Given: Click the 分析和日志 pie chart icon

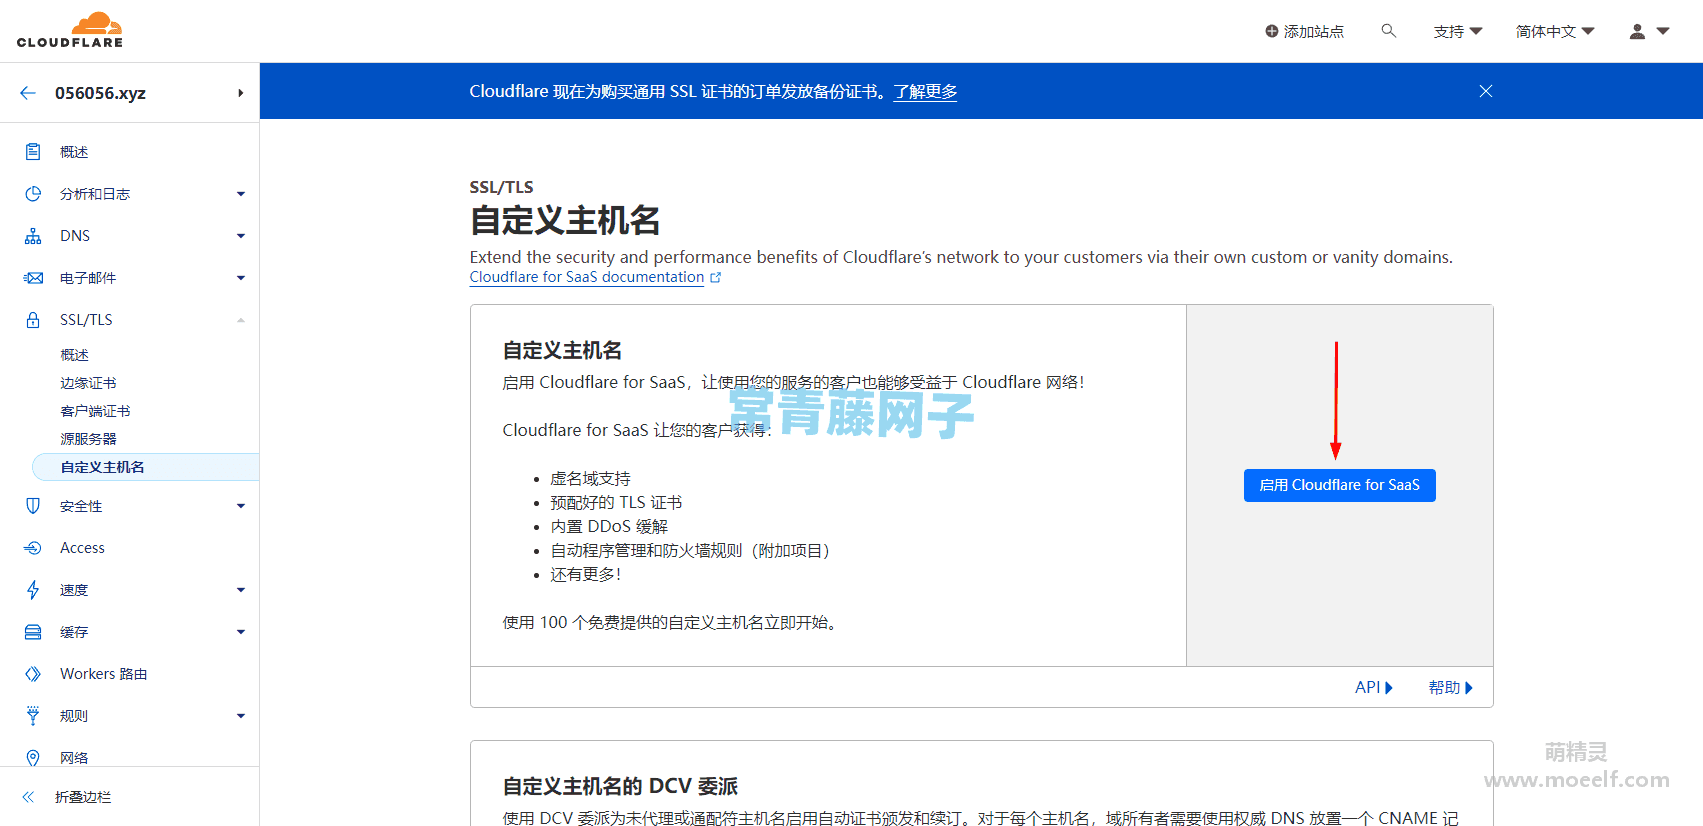Looking at the screenshot, I should [x=33, y=194].
